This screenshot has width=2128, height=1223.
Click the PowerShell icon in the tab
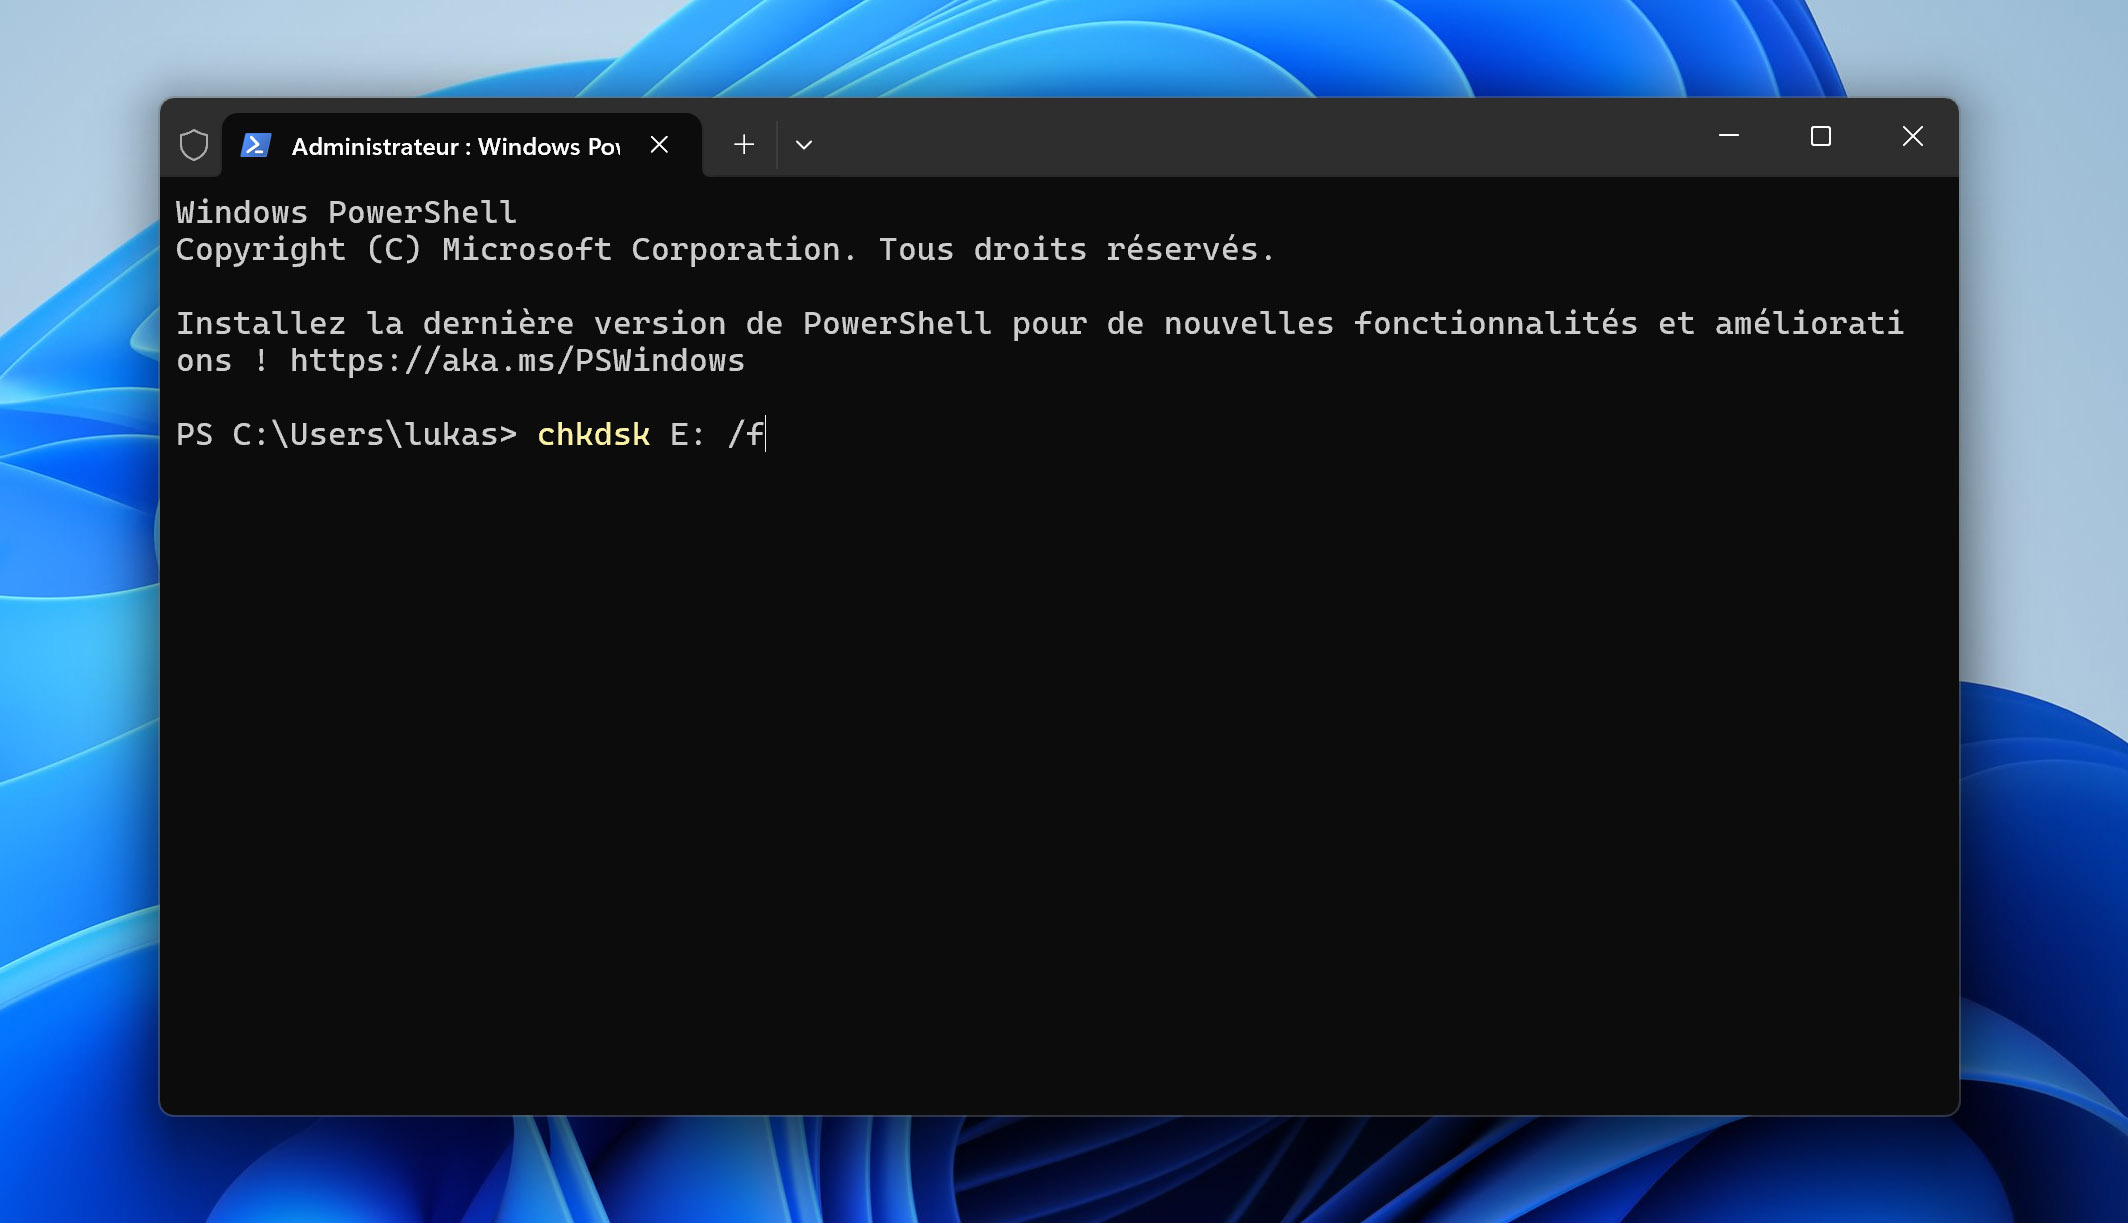pyautogui.click(x=256, y=146)
